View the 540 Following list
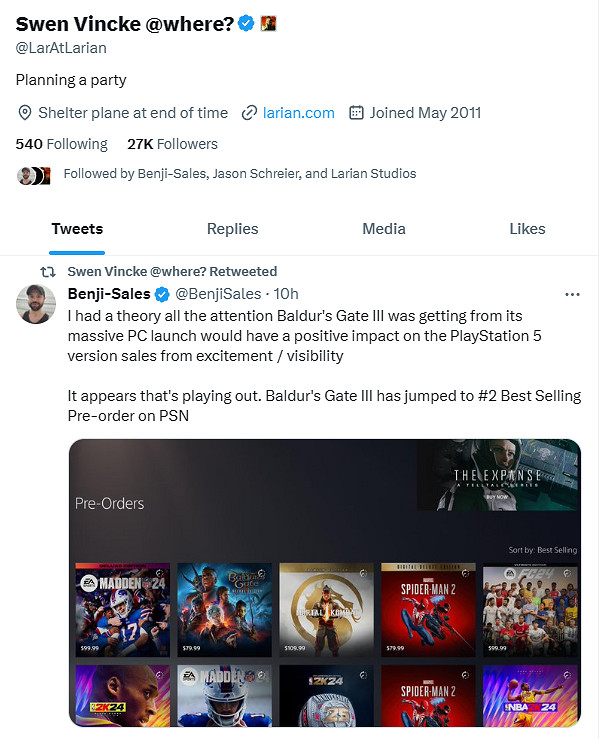 pos(62,144)
